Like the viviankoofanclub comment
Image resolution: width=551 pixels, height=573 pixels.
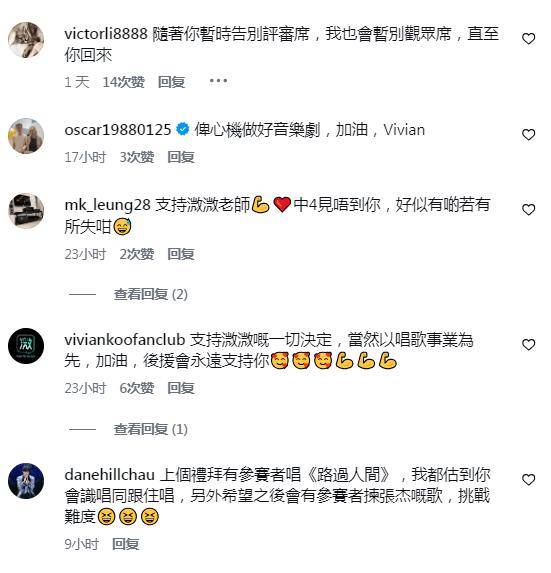[x=528, y=345]
